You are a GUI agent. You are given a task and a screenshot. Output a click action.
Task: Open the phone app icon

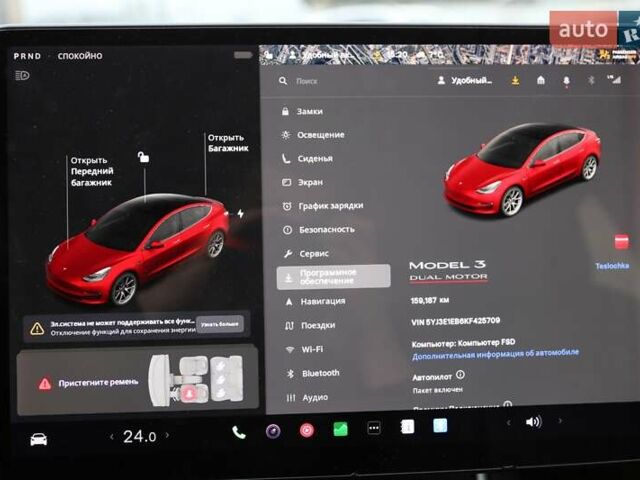239,432
